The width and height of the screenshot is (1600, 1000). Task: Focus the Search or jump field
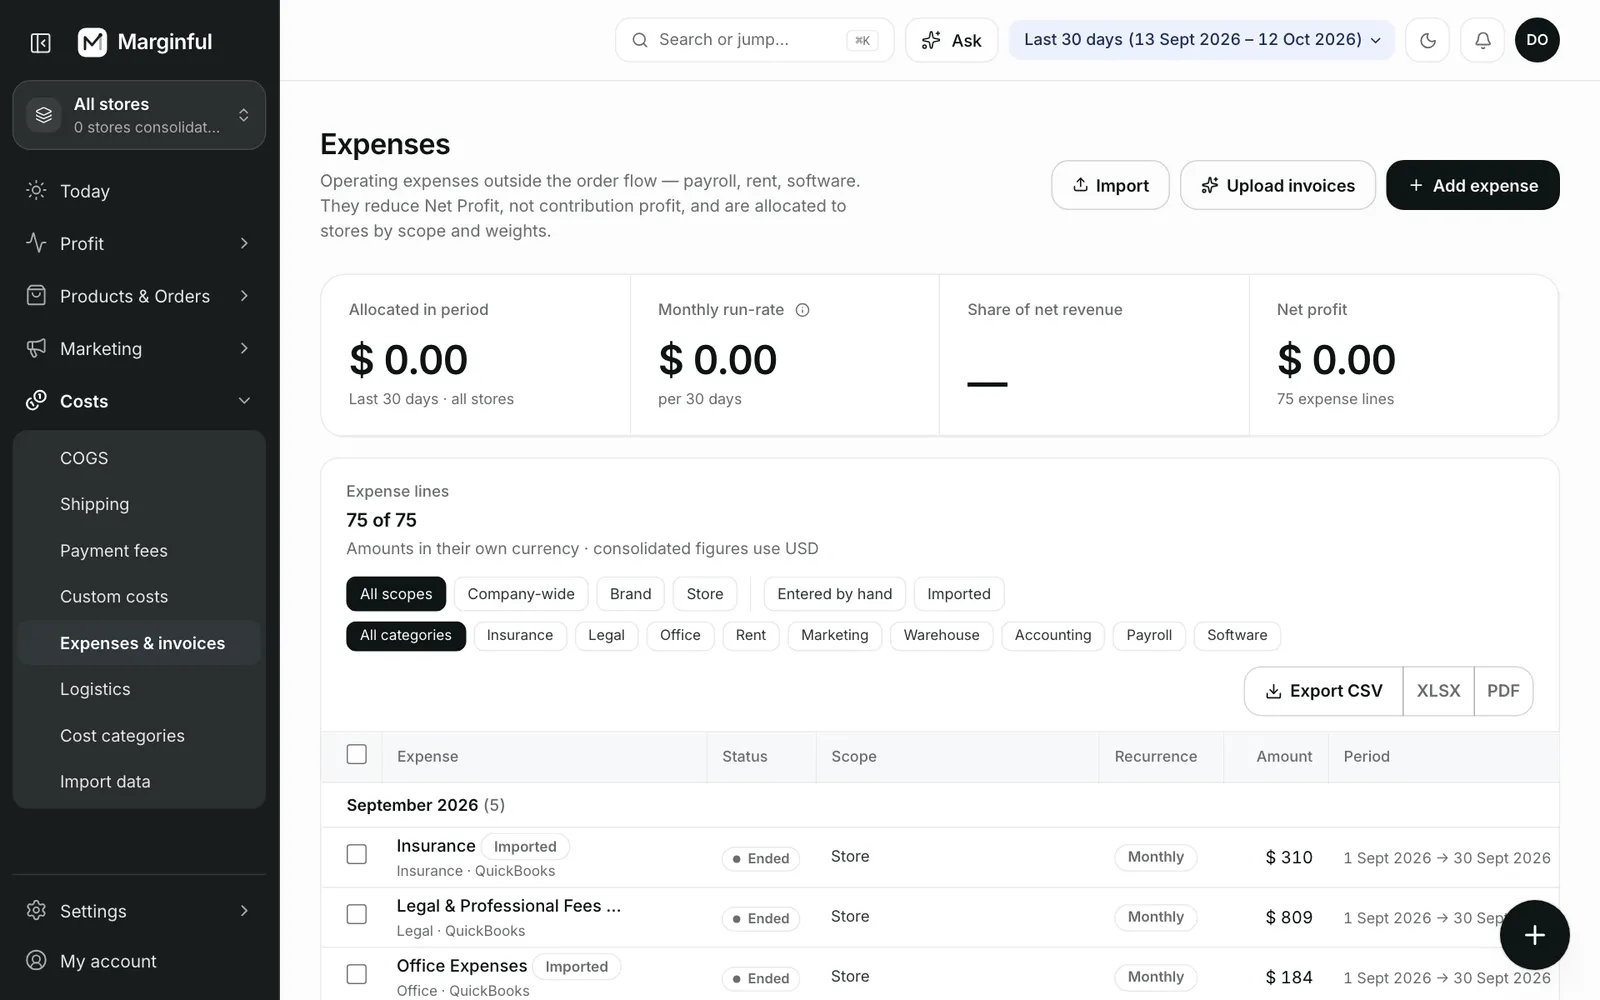click(754, 40)
